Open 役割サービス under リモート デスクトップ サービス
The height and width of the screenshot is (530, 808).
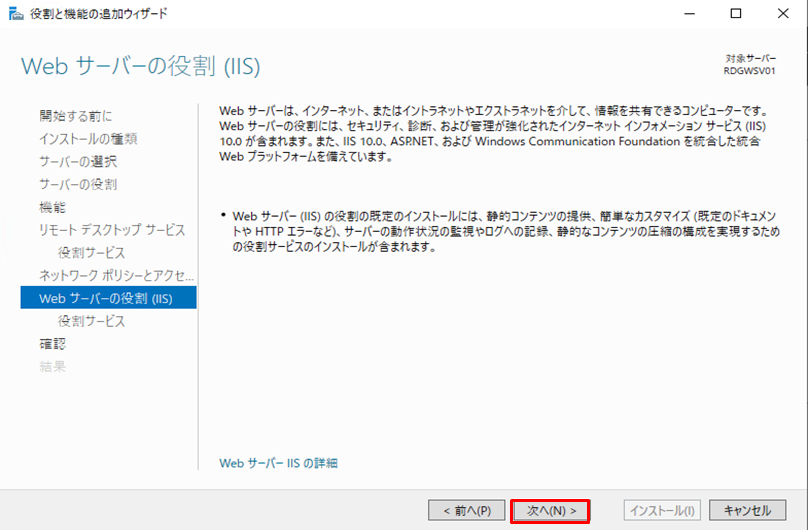(x=91, y=253)
